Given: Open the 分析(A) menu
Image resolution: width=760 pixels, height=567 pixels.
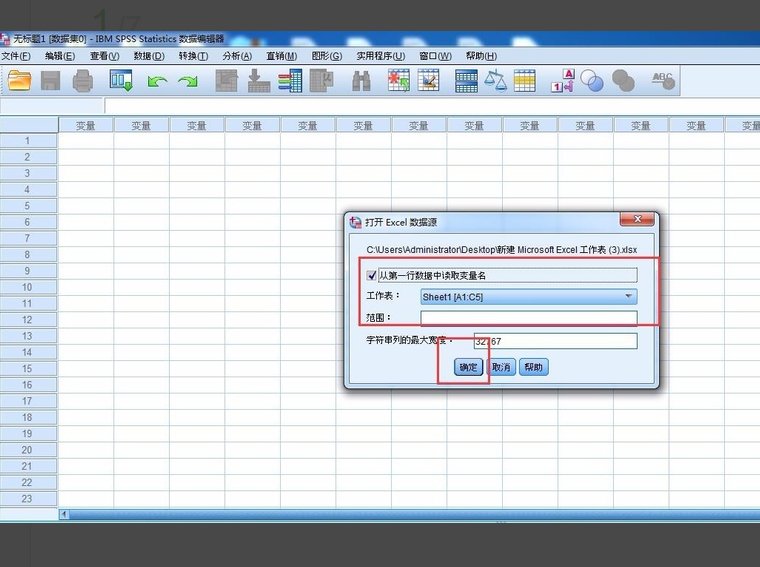Looking at the screenshot, I should (237, 56).
